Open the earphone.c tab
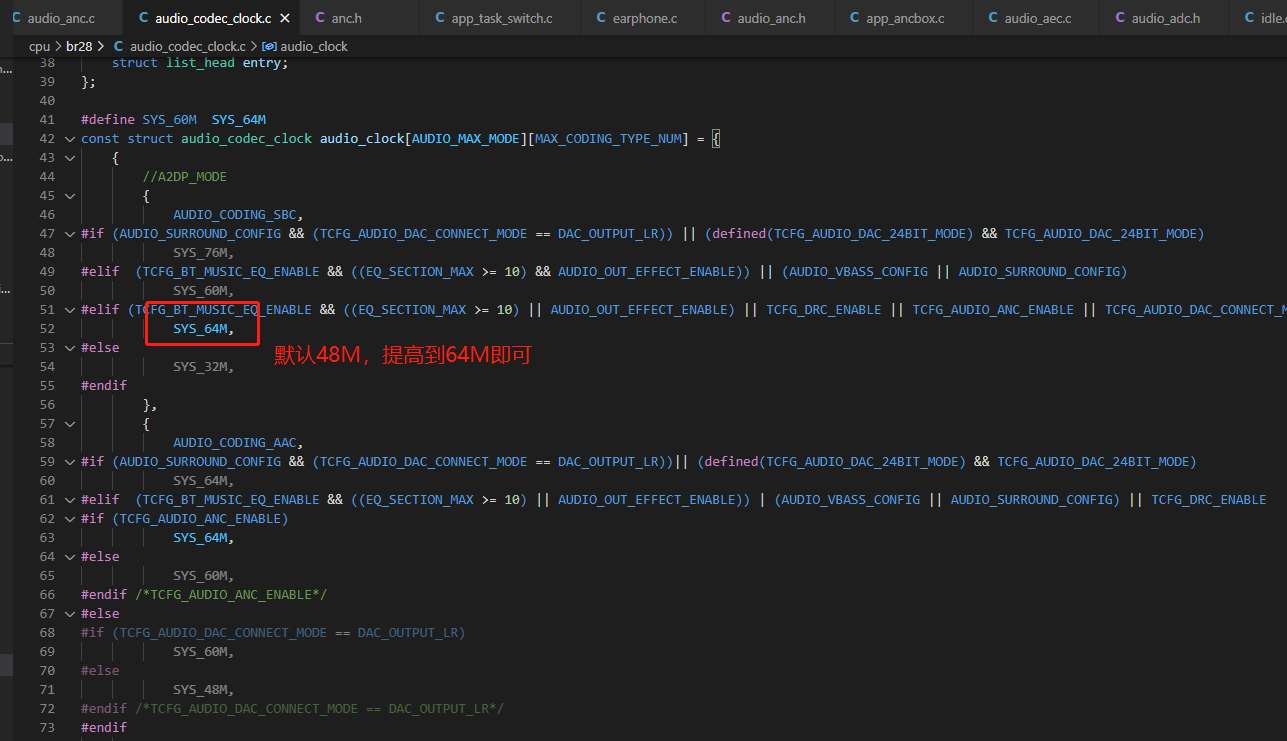 (x=645, y=19)
